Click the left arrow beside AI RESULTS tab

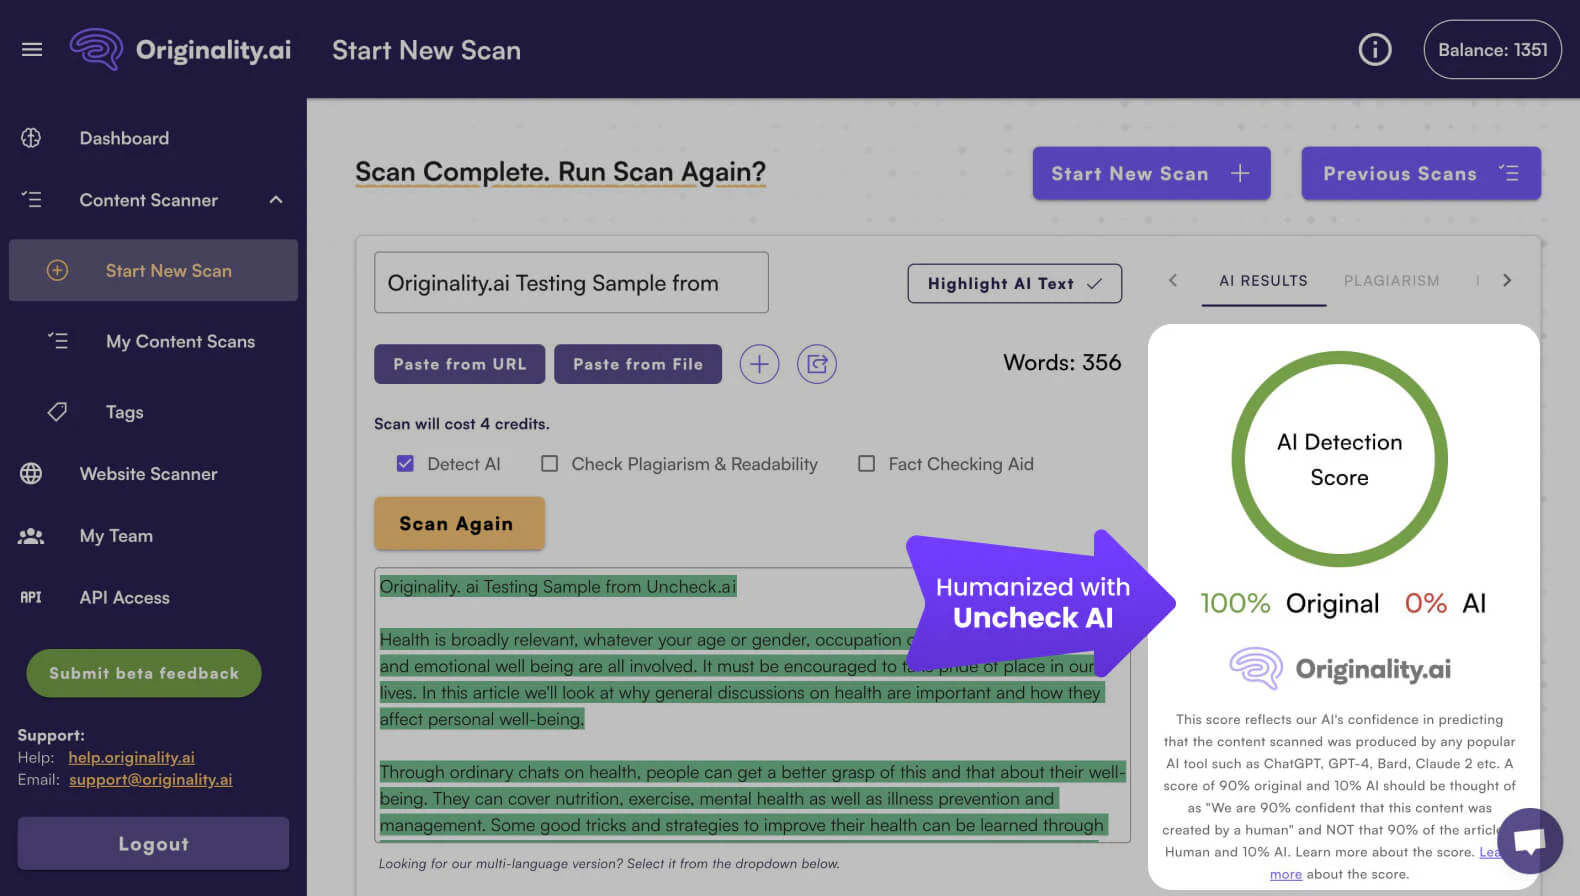(1173, 281)
